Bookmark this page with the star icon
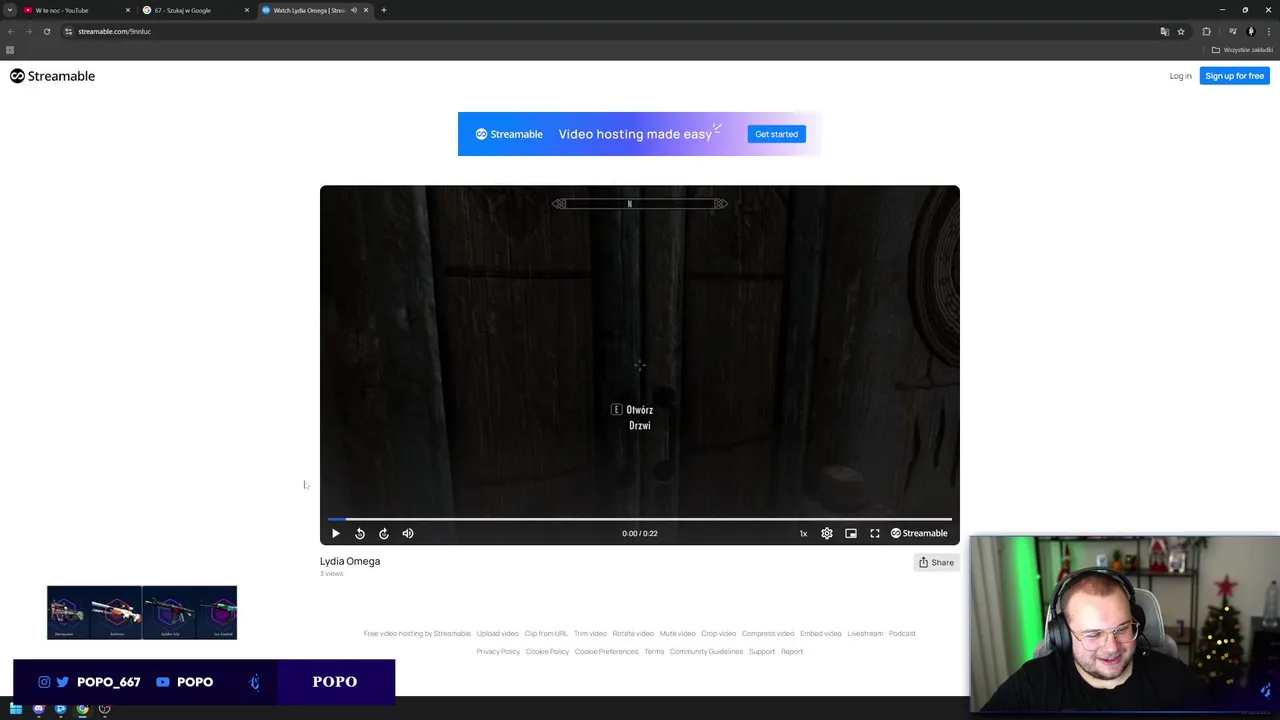Image resolution: width=1280 pixels, height=720 pixels. pos(1181,31)
